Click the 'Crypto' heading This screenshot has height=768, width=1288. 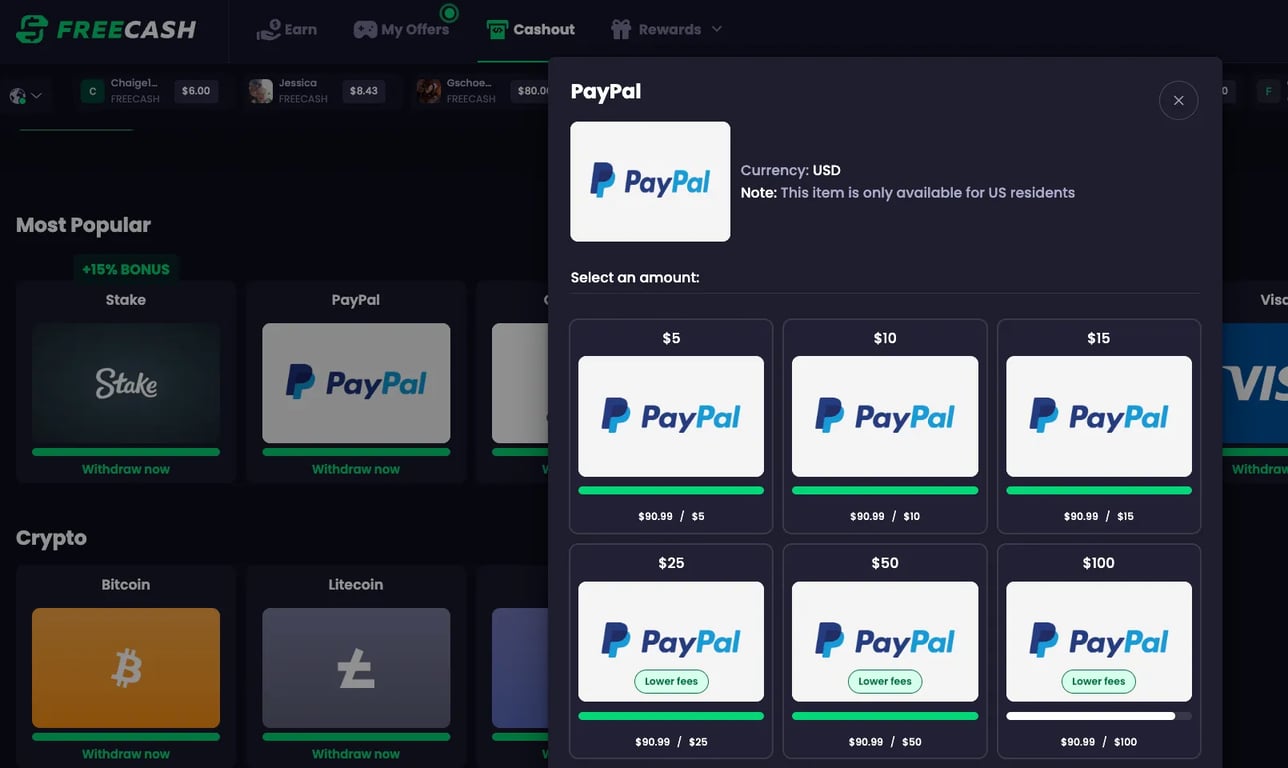51,538
